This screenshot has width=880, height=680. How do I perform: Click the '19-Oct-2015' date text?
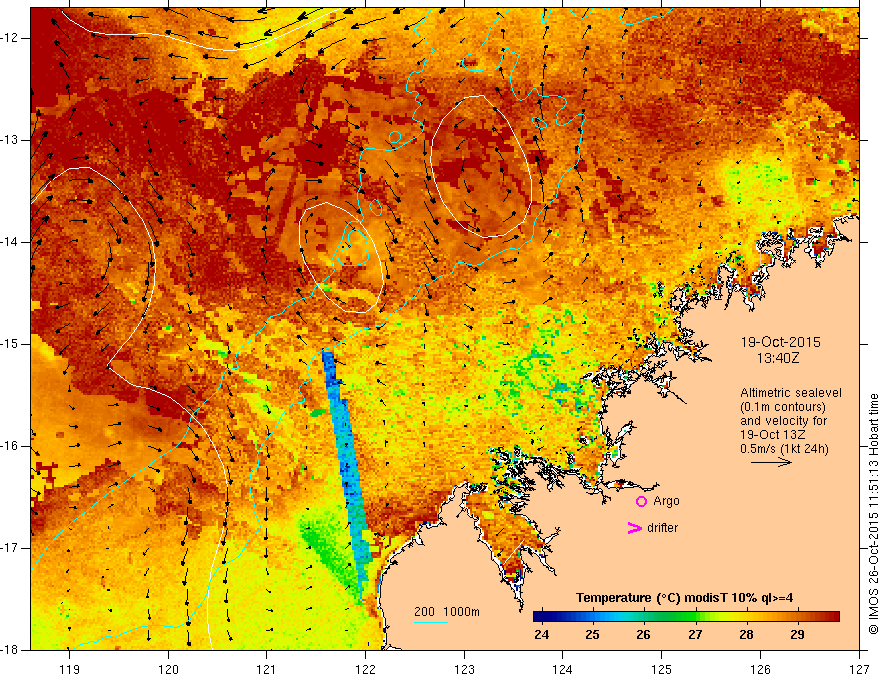click(x=781, y=342)
